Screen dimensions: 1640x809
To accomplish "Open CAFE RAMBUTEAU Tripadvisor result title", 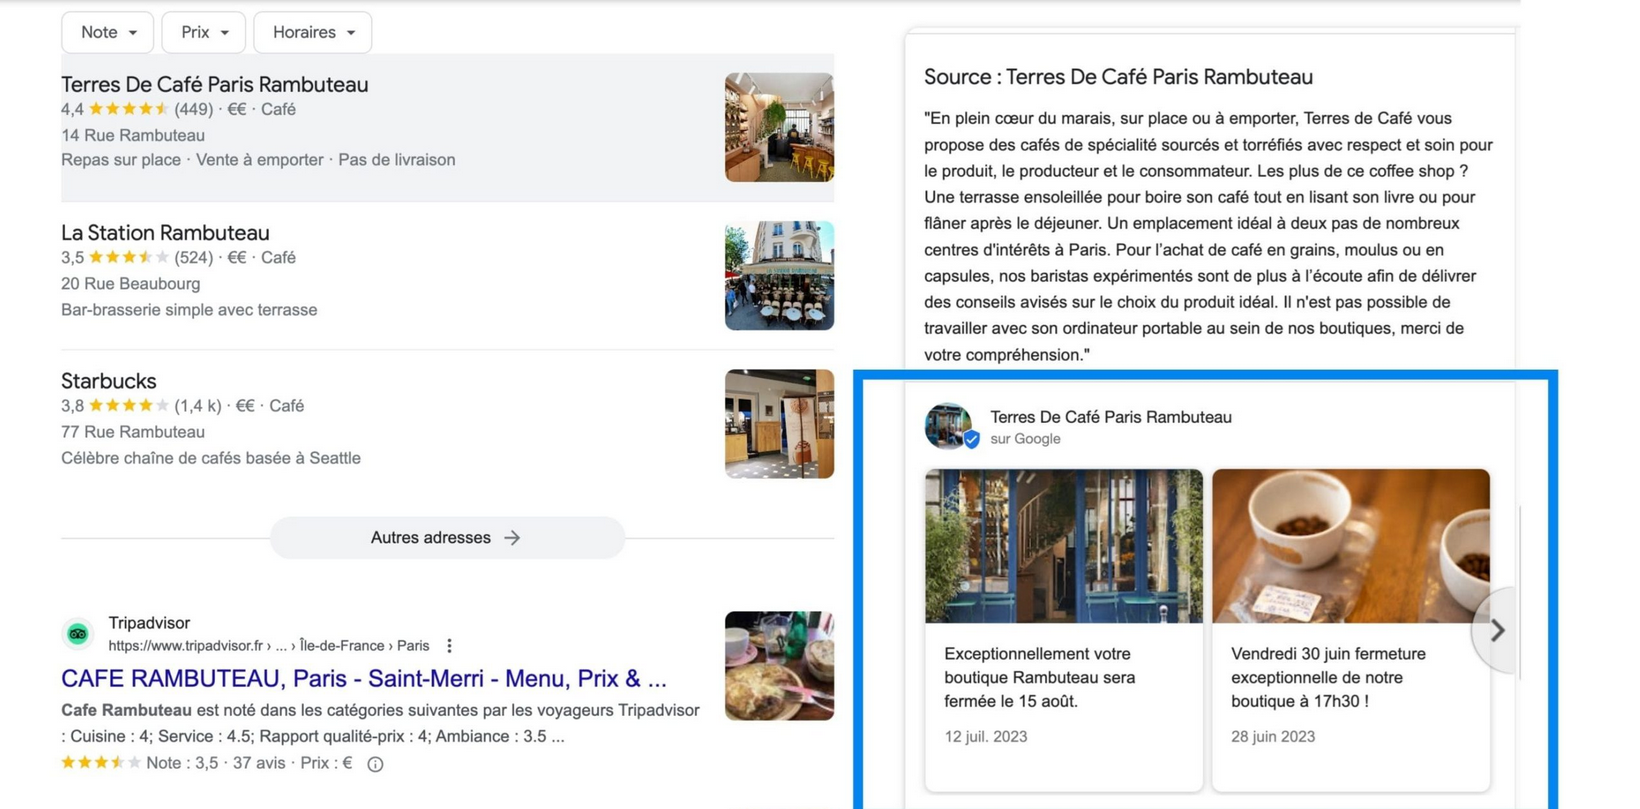I will pos(363,678).
